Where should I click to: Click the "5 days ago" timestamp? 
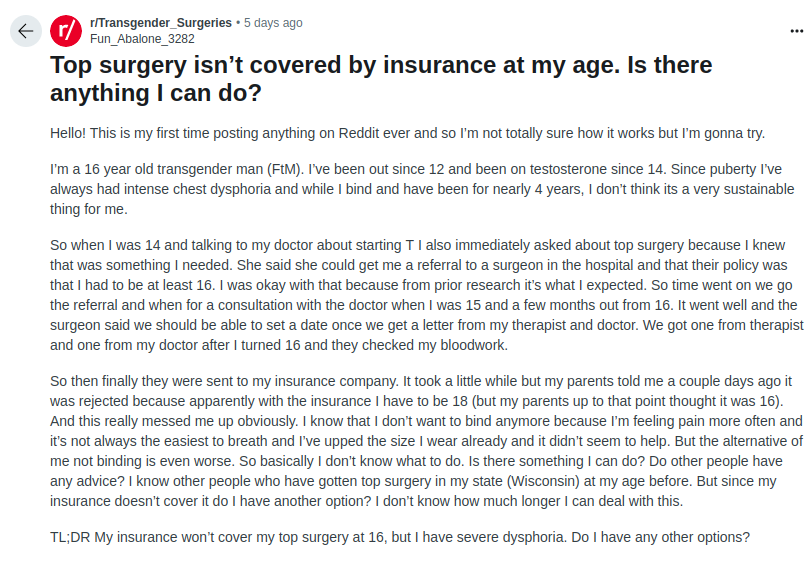pyautogui.click(x=273, y=23)
